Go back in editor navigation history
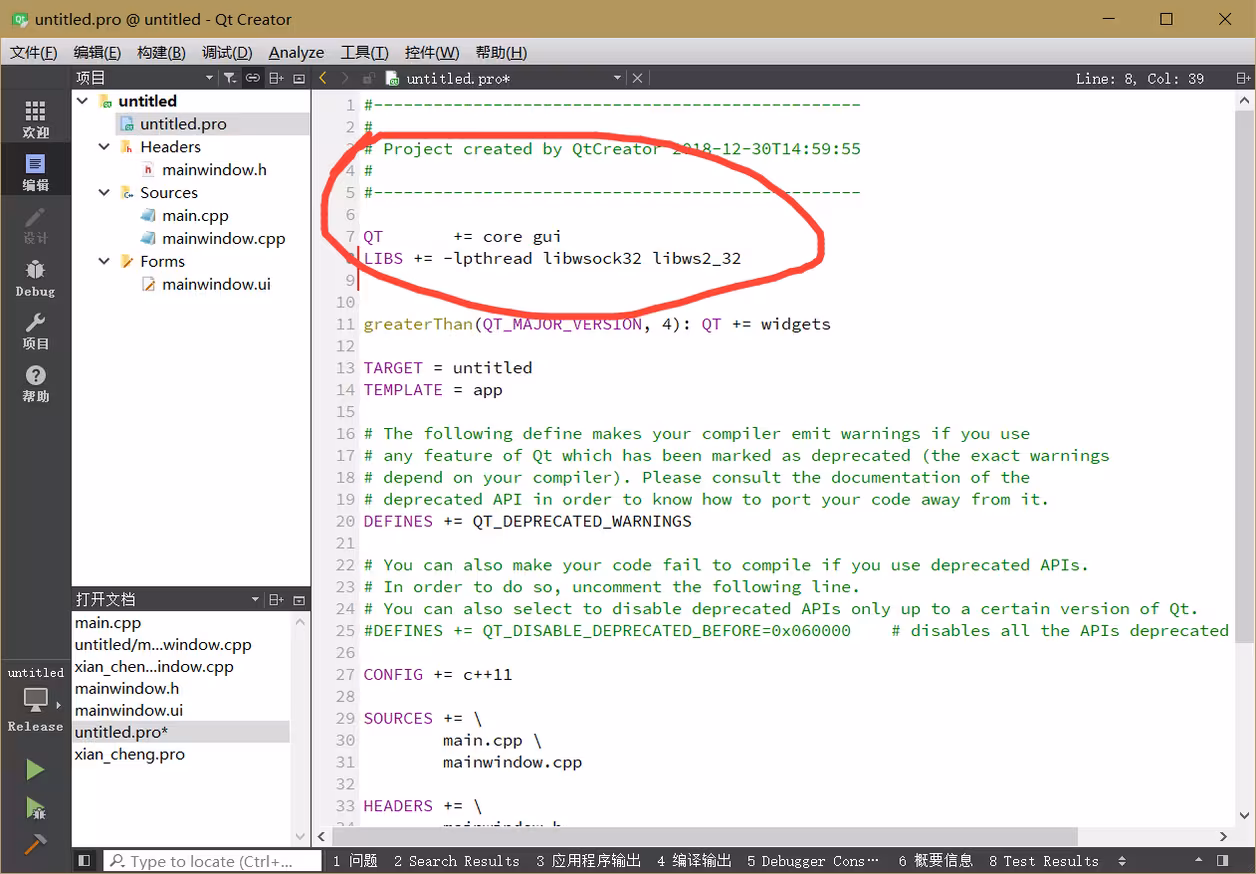This screenshot has width=1256, height=874. pos(323,78)
